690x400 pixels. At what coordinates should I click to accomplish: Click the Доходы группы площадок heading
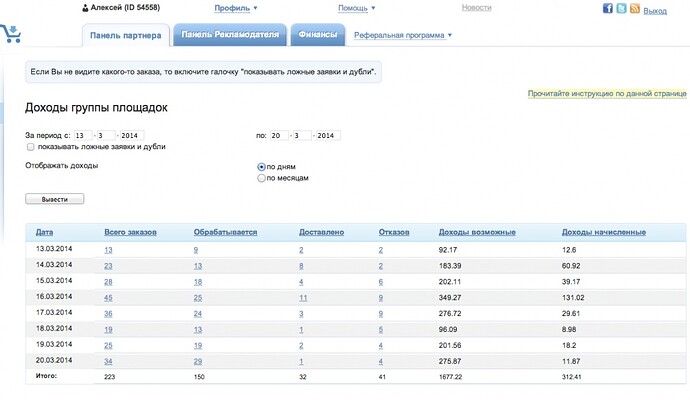[96, 108]
